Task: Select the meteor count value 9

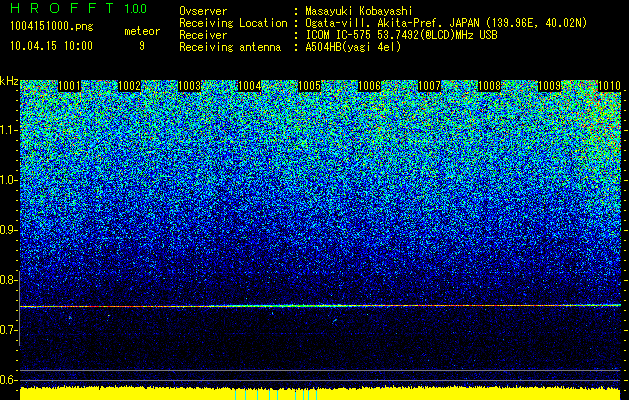Action: pyautogui.click(x=142, y=46)
